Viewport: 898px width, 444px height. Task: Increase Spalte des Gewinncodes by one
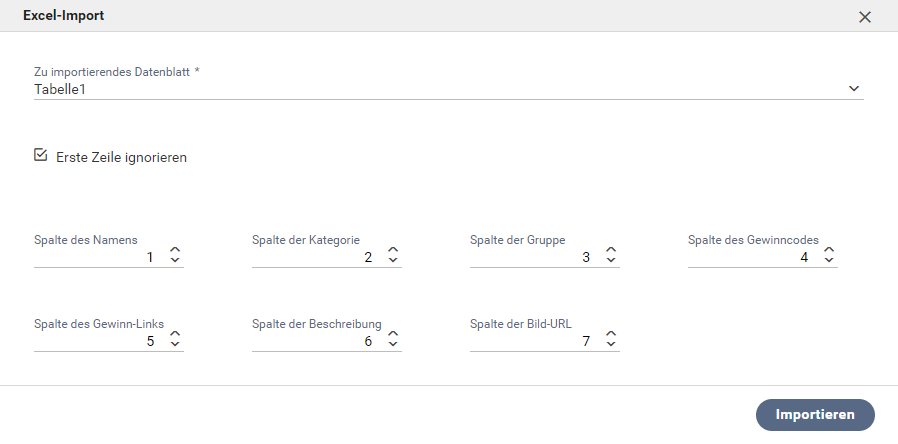point(829,251)
